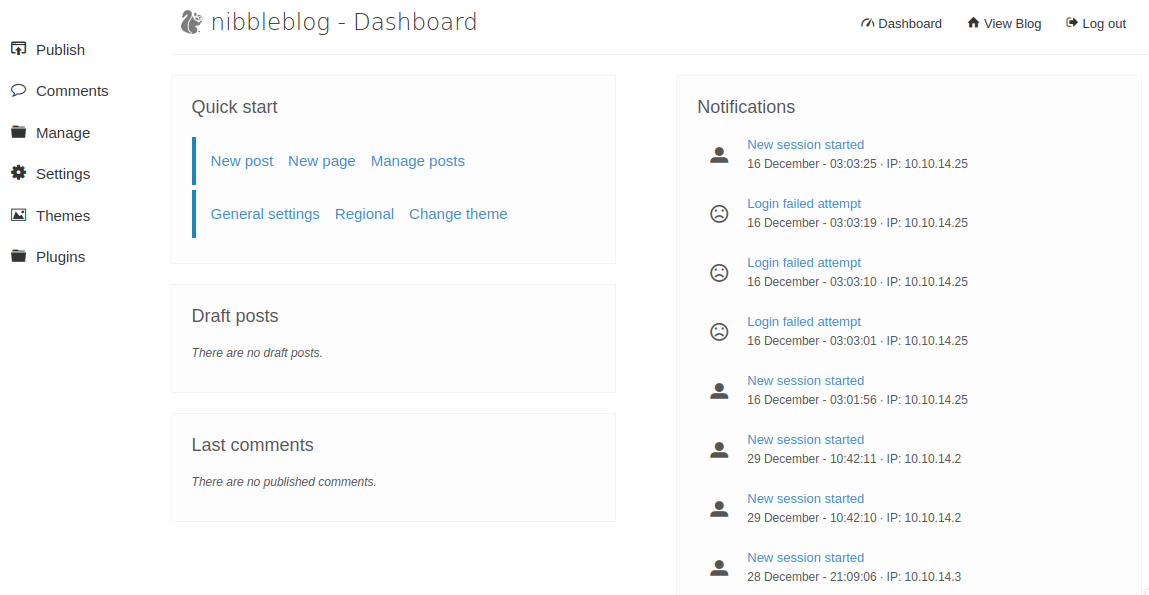Click the sad face icon beside 03:03:19 failed login
1149x595 pixels.
[x=719, y=213]
